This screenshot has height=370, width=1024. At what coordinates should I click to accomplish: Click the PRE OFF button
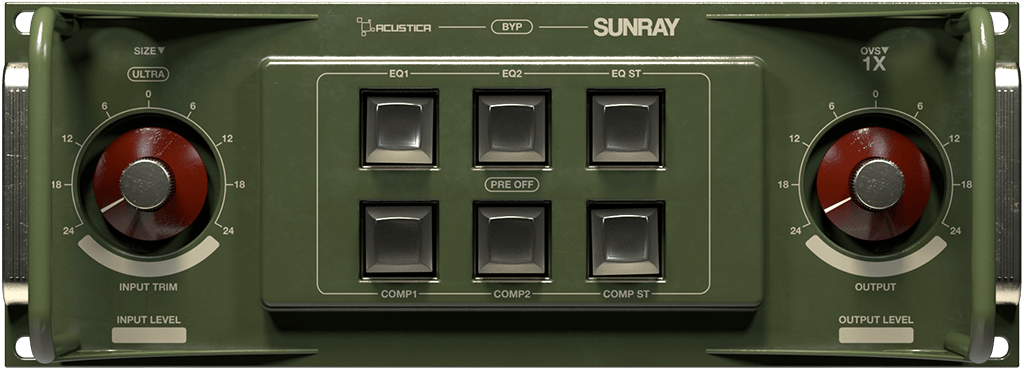(512, 185)
